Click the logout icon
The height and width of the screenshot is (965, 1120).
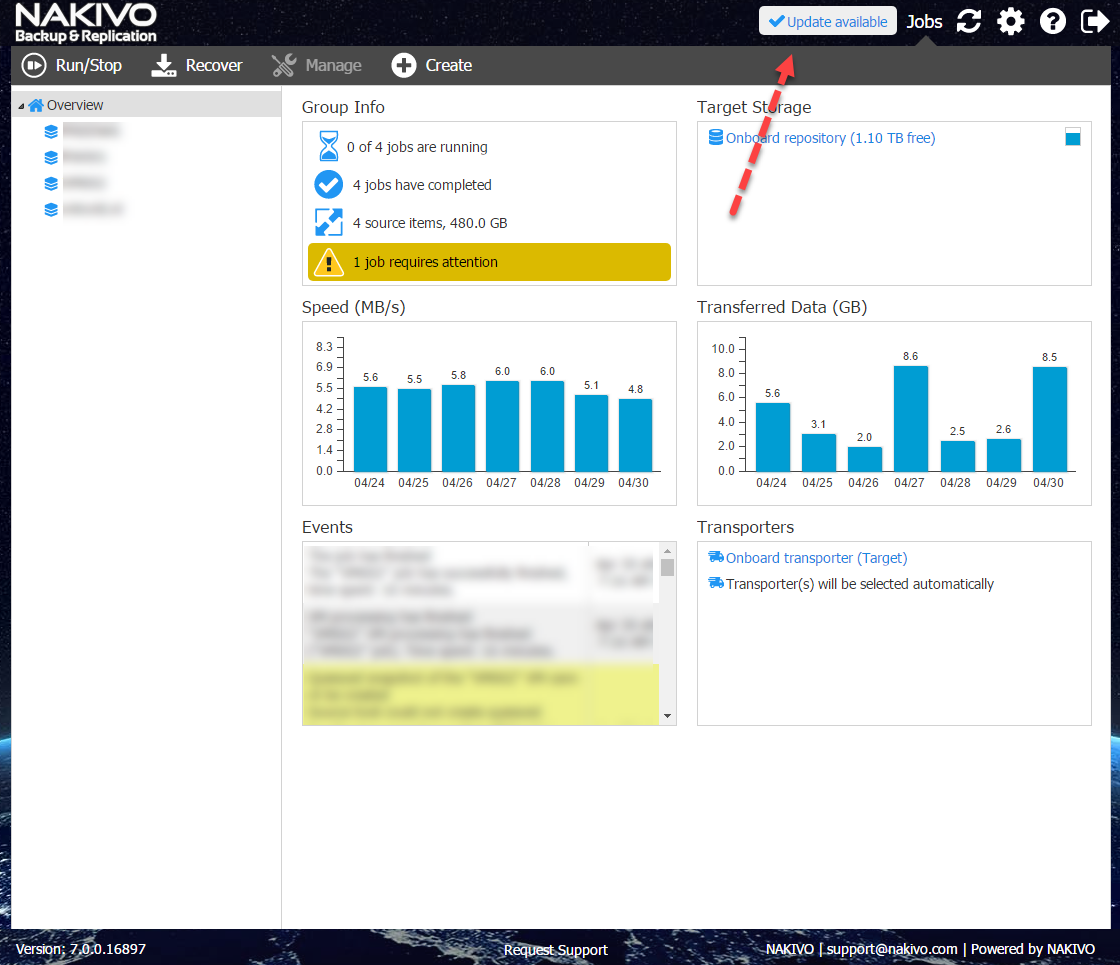click(x=1095, y=21)
